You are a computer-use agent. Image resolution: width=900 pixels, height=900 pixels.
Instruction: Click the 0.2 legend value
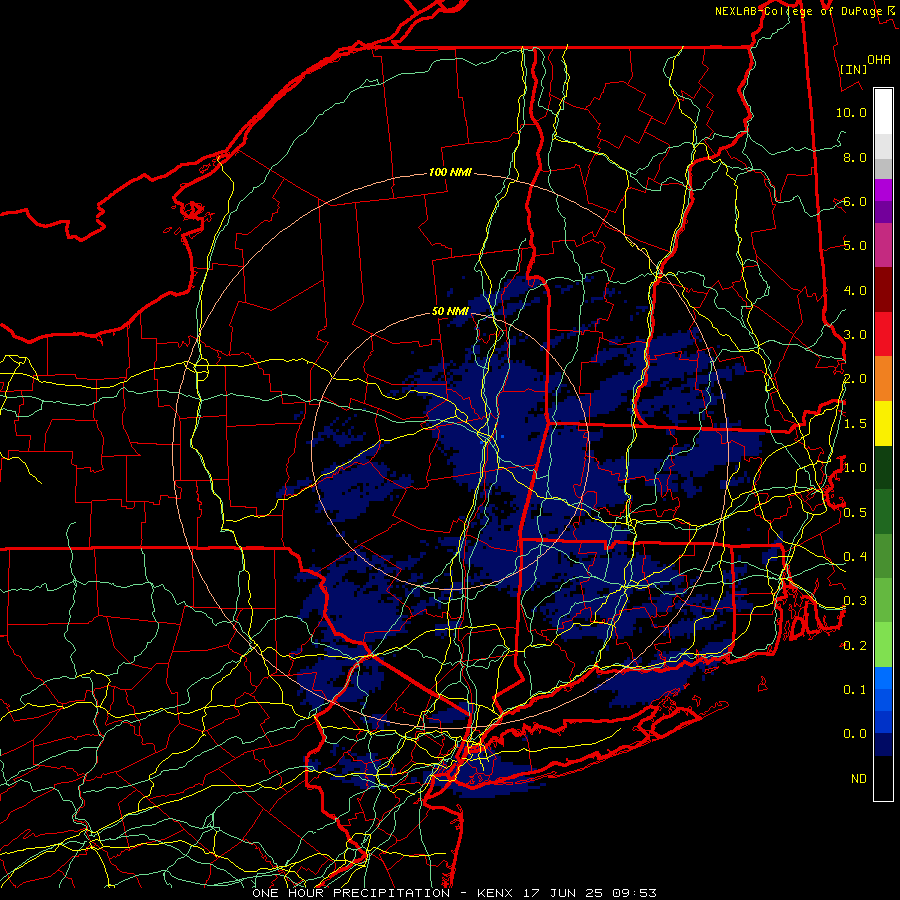[855, 646]
